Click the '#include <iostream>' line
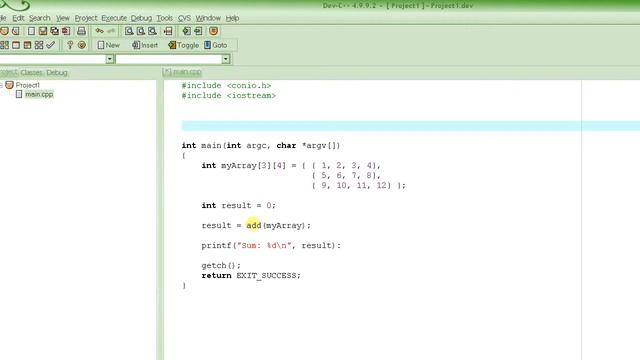640x360 pixels. 229,96
